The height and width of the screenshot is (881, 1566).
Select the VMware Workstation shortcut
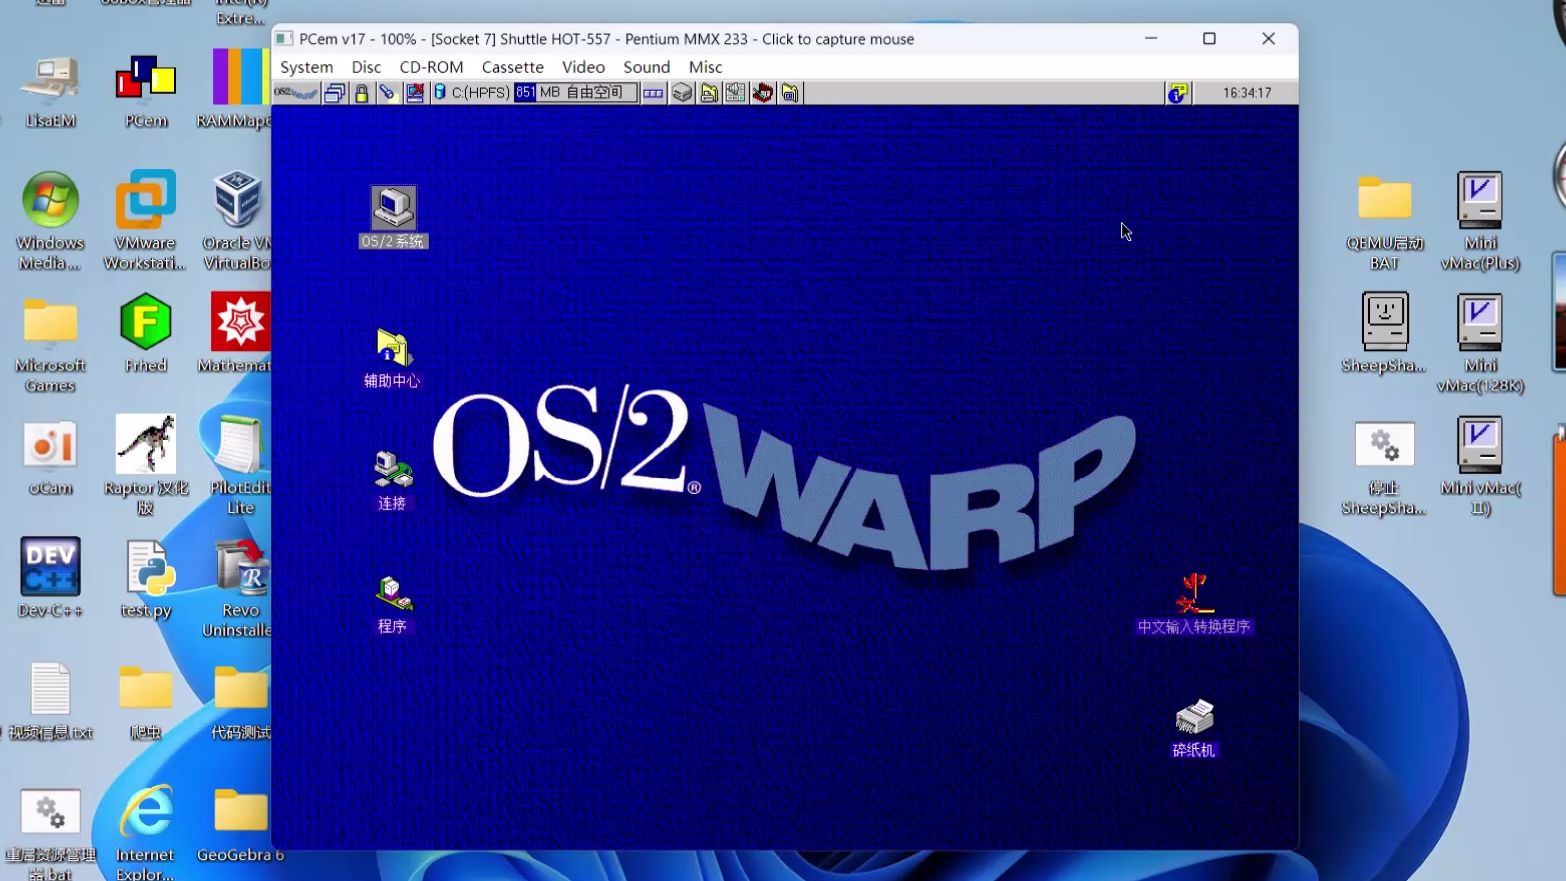point(145,222)
